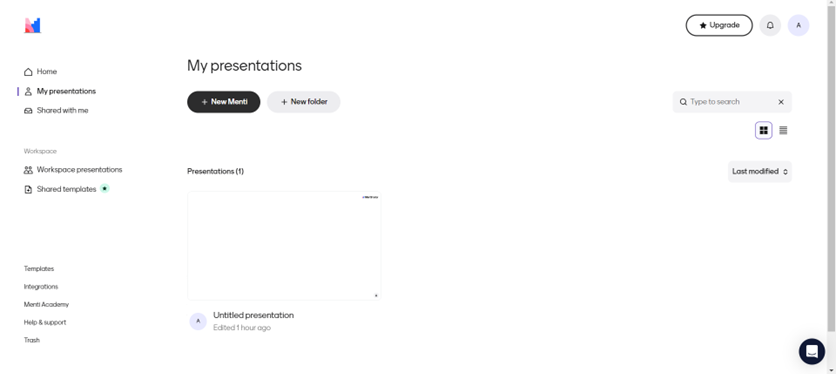The height and width of the screenshot is (375, 836).
Task: Open the notifications bell
Action: [770, 25]
